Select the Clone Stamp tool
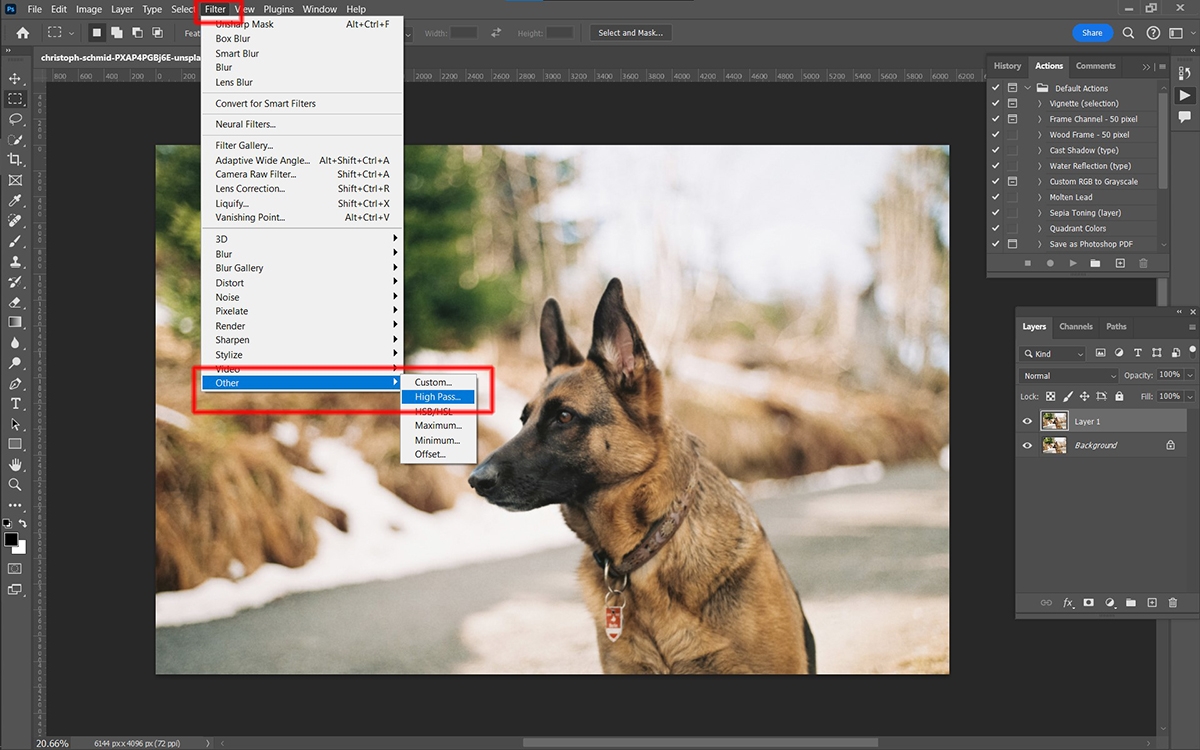 coord(15,261)
